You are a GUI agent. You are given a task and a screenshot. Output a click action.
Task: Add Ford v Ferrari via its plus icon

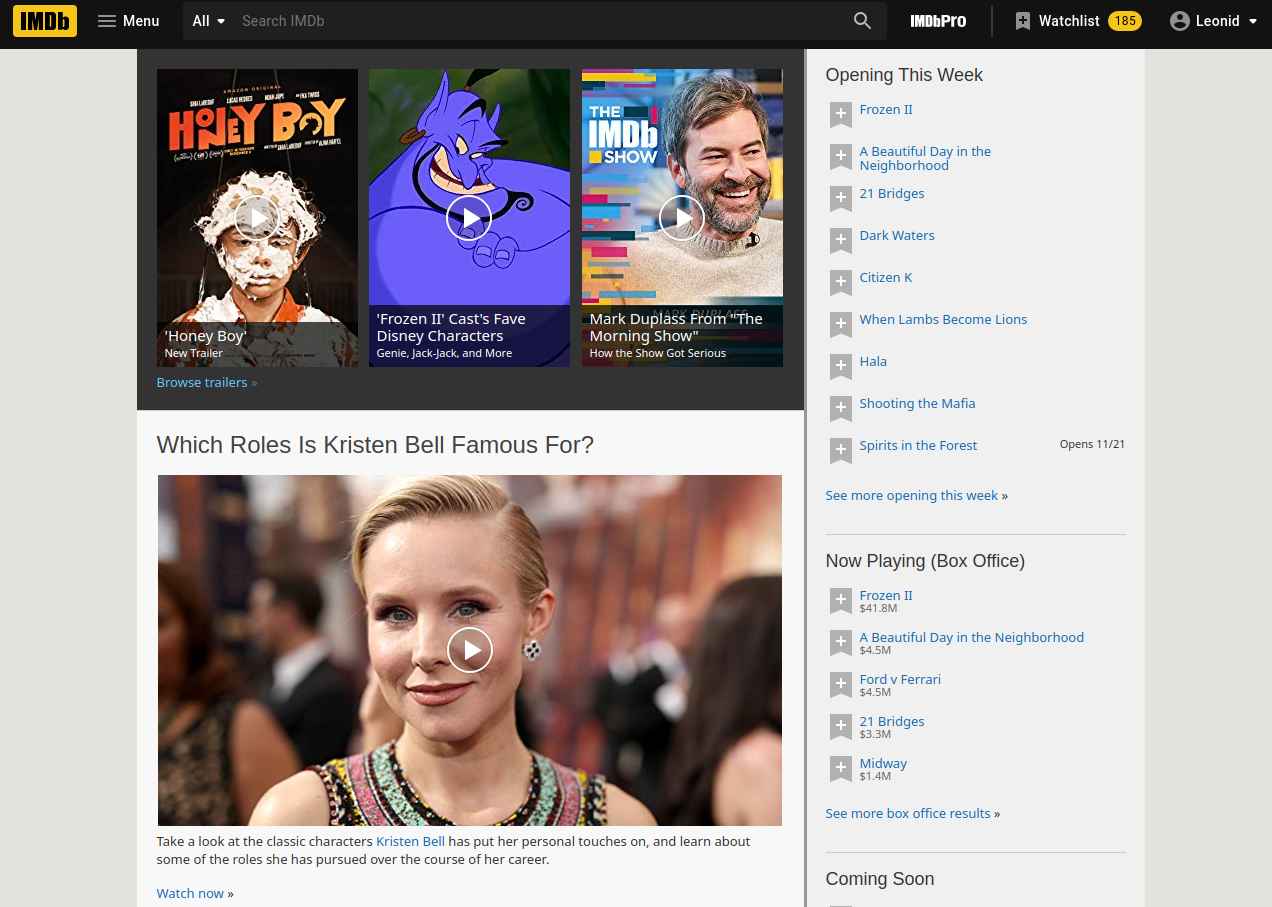pos(840,685)
